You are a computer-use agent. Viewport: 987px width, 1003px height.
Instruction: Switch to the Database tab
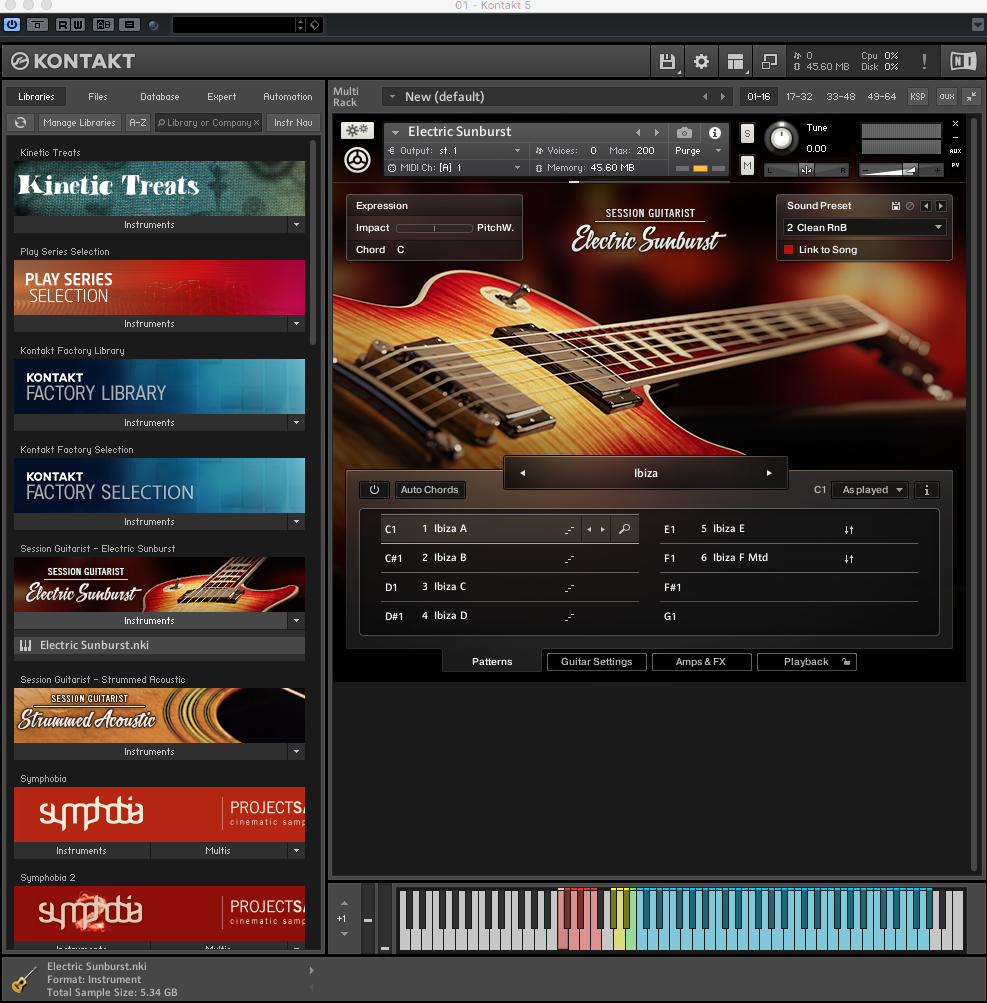point(159,97)
